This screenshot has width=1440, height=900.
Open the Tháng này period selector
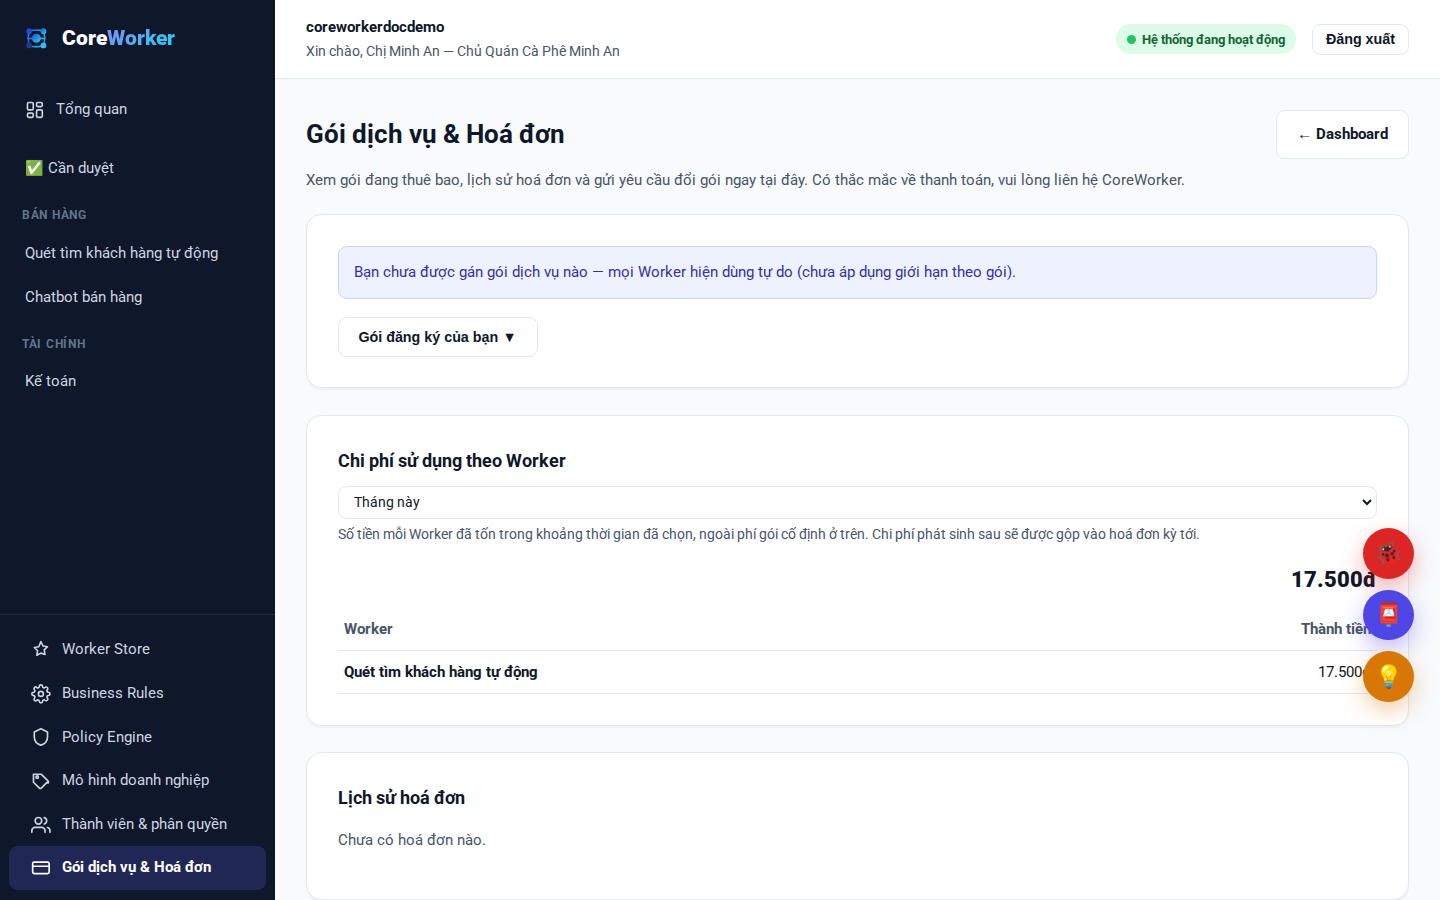(x=857, y=502)
